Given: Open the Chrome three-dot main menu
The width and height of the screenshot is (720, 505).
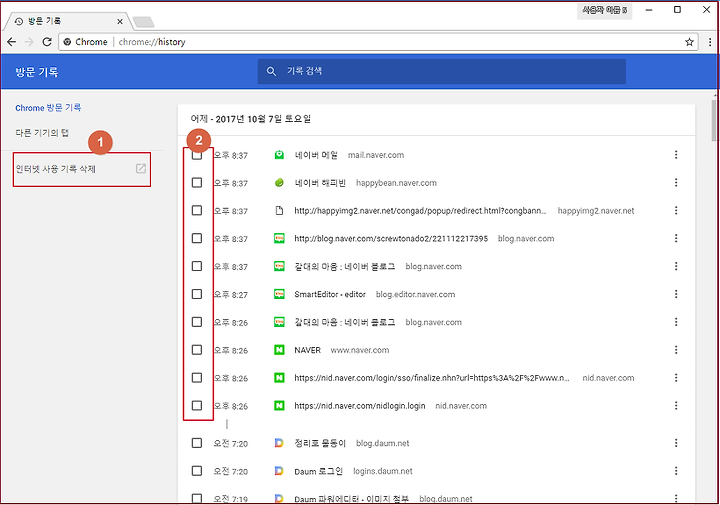Looking at the screenshot, I should pos(710,42).
